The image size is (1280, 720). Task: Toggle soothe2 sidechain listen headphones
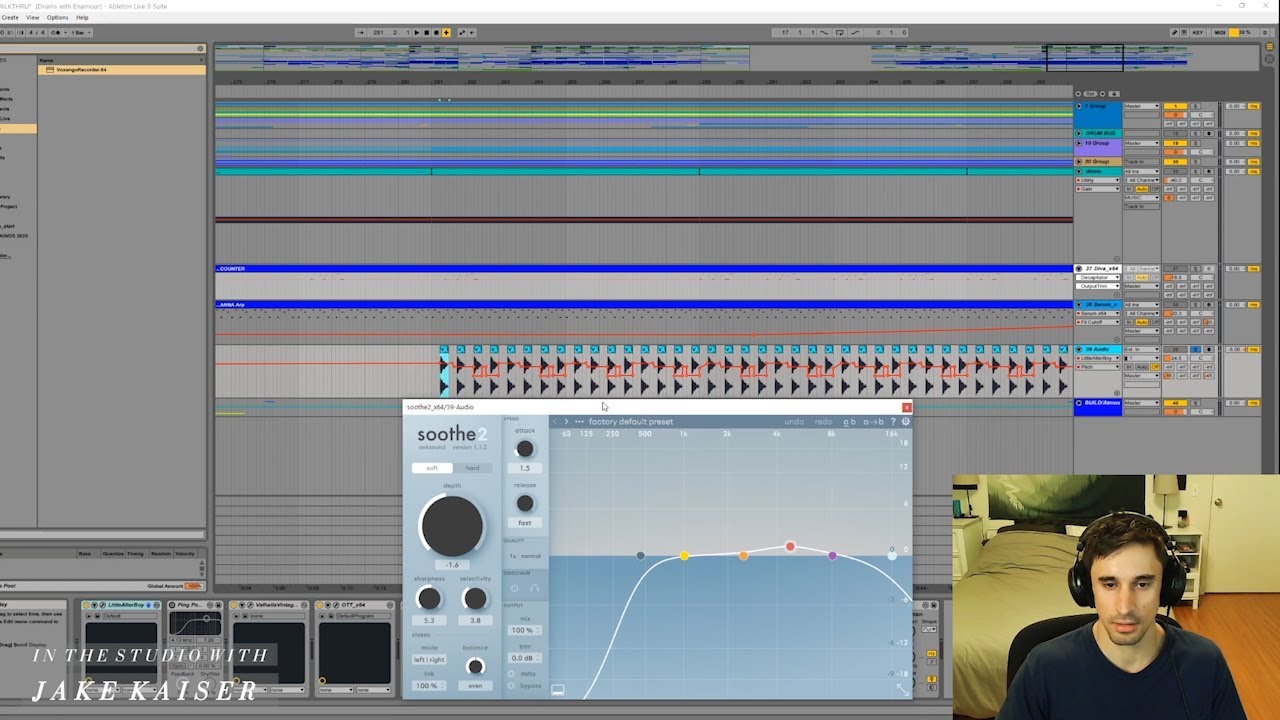pos(534,588)
